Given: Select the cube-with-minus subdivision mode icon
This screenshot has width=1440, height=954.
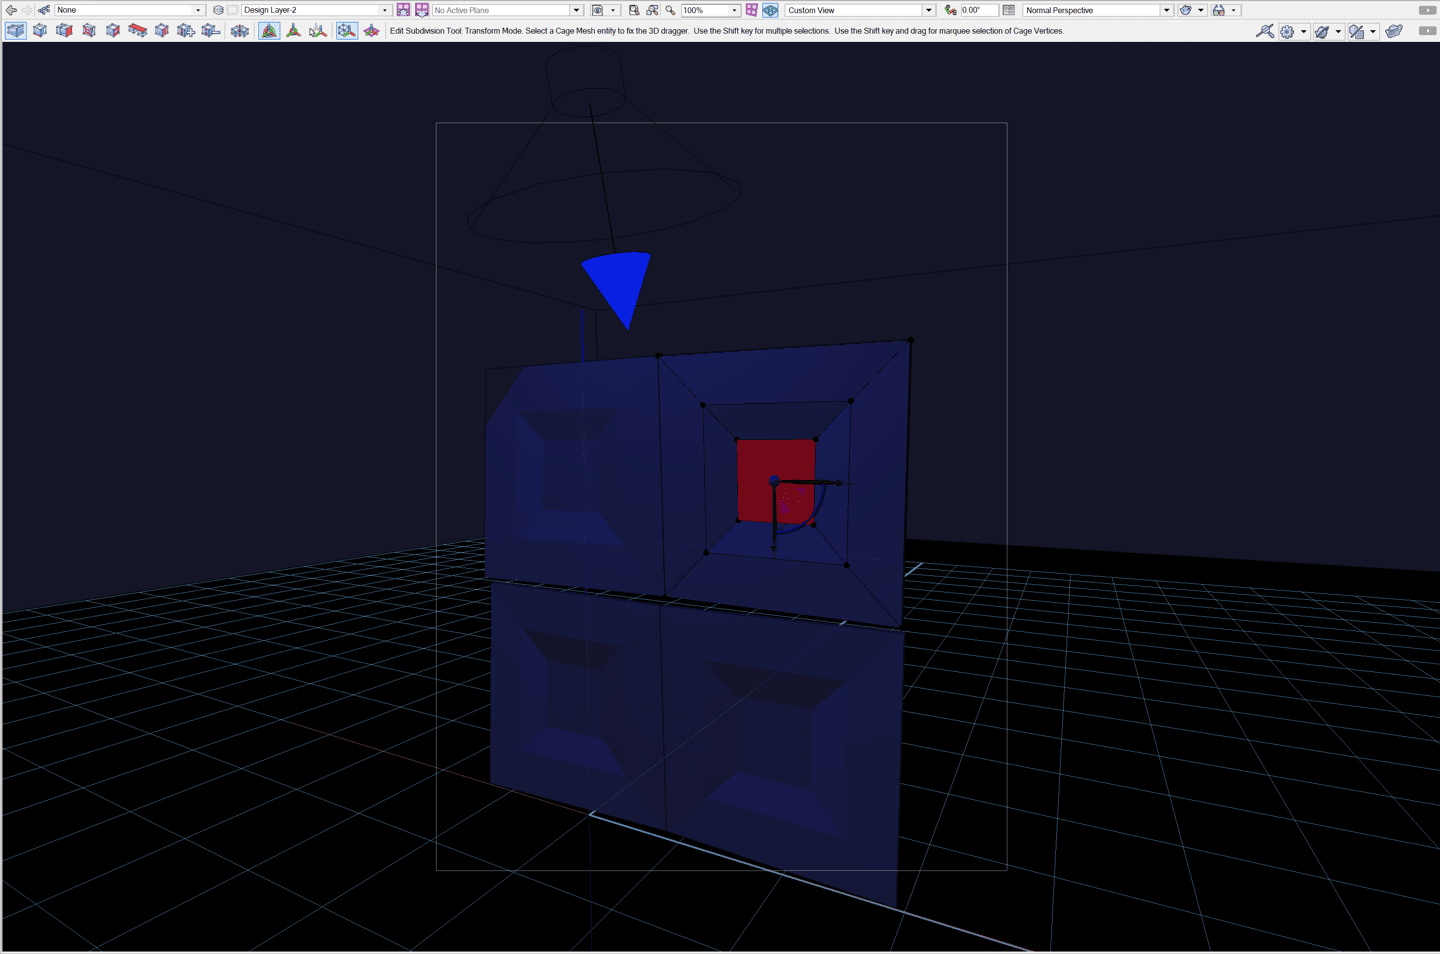Looking at the screenshot, I should pos(210,31).
